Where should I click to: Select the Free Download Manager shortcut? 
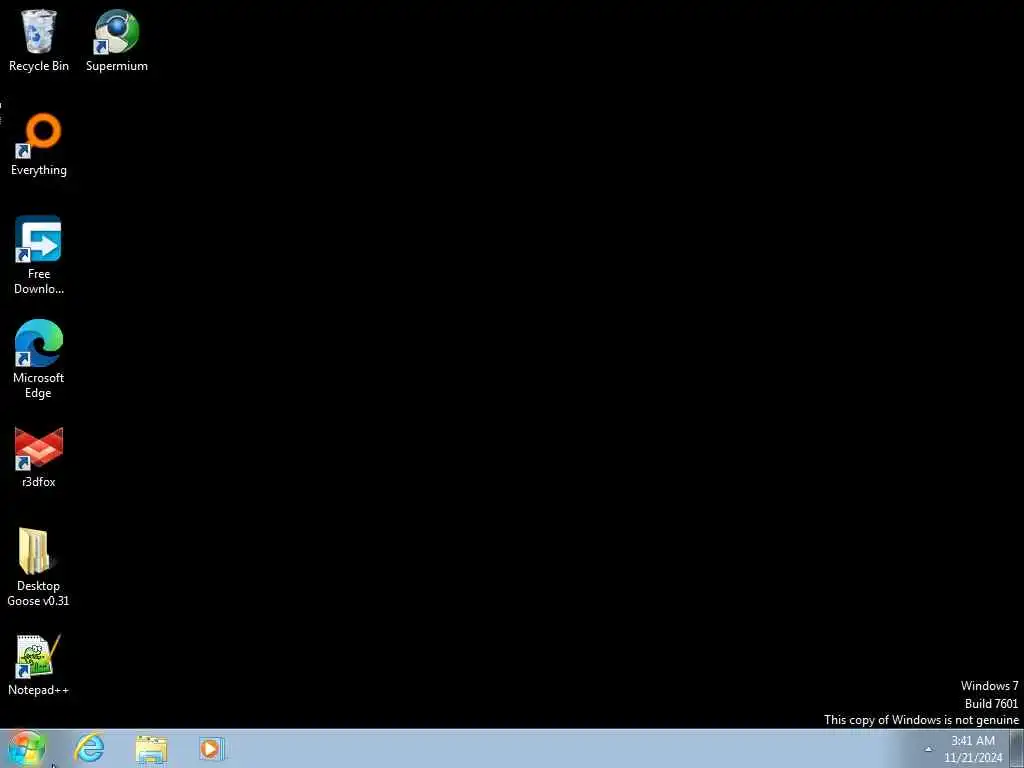(x=39, y=255)
